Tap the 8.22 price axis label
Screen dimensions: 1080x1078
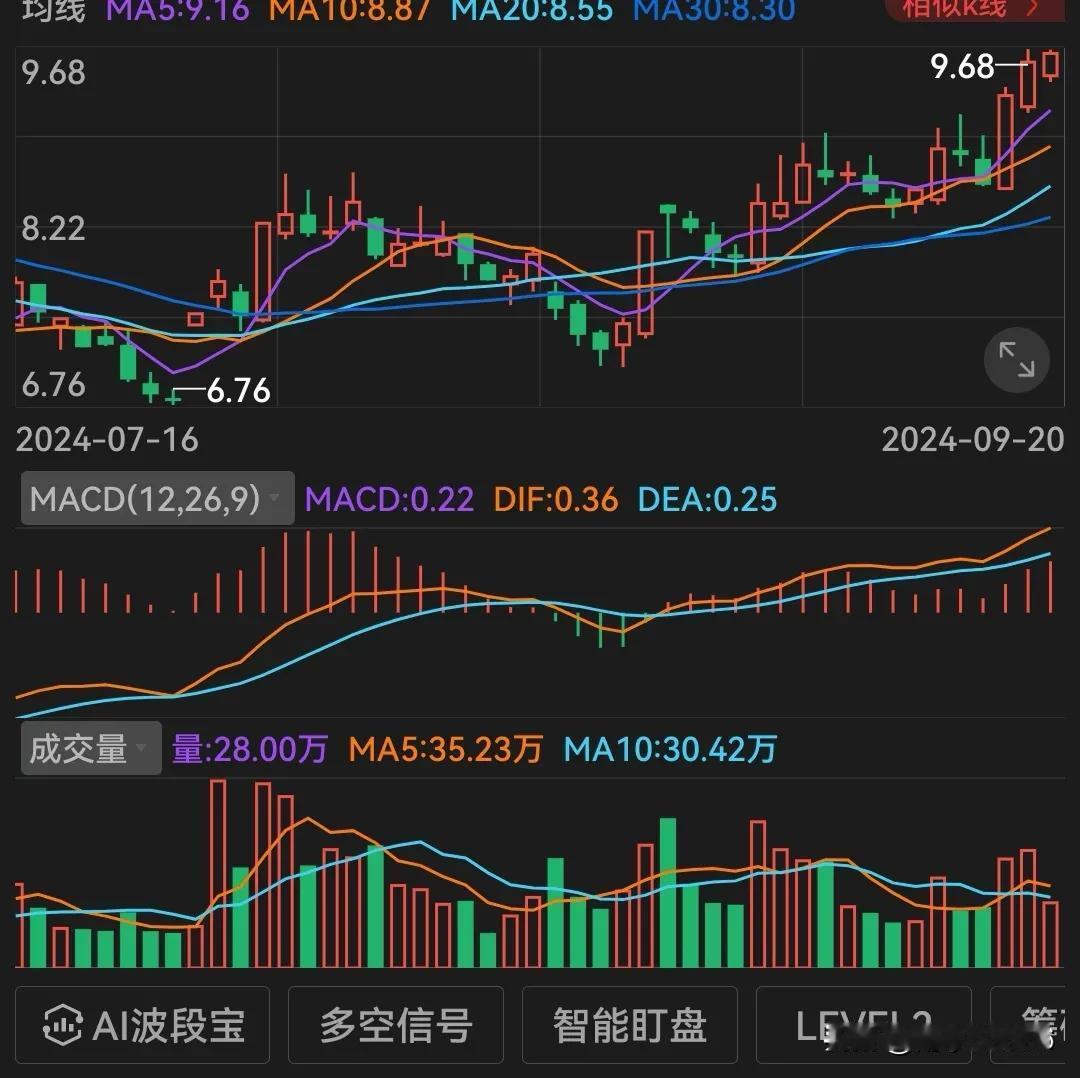click(x=53, y=229)
